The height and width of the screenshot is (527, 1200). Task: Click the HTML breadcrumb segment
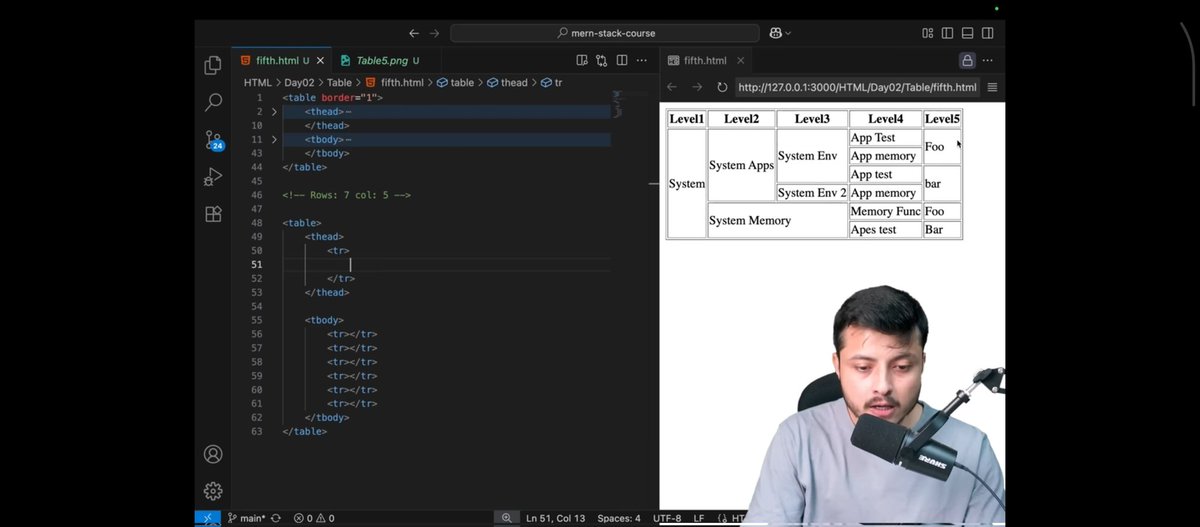tap(258, 83)
